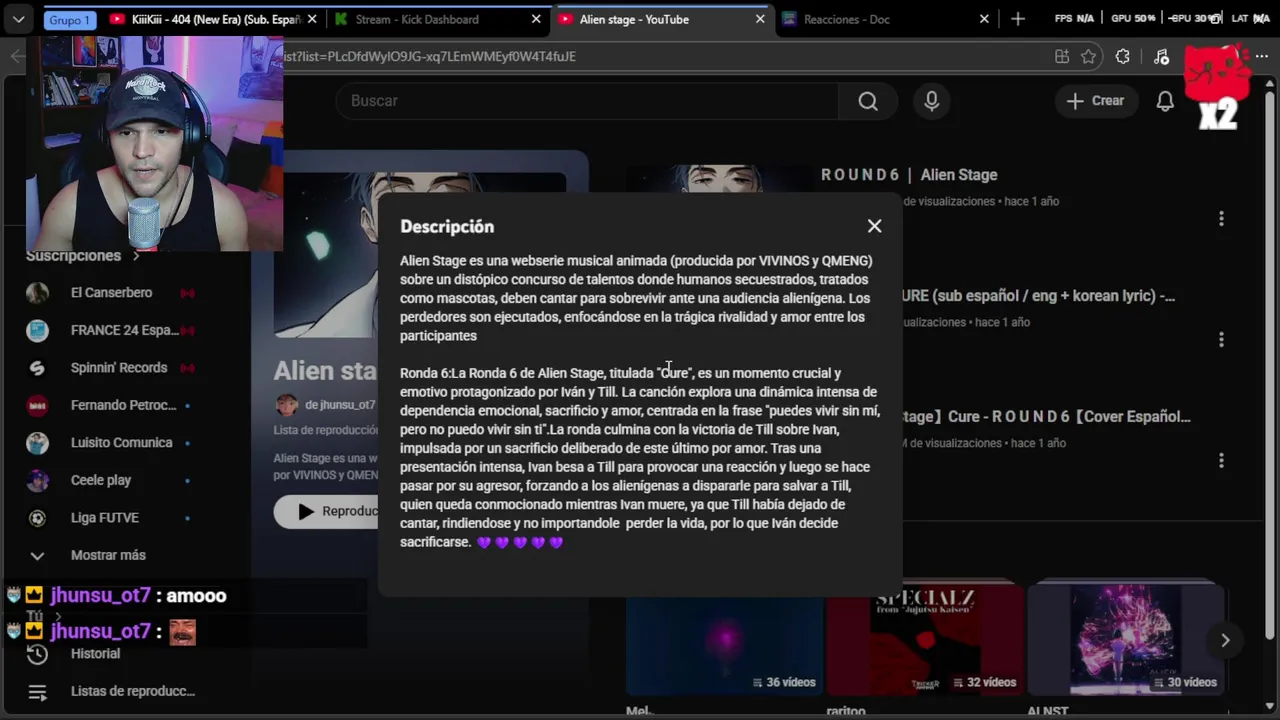
Task: Expand the Suscripciones section chevron
Action: 136,256
